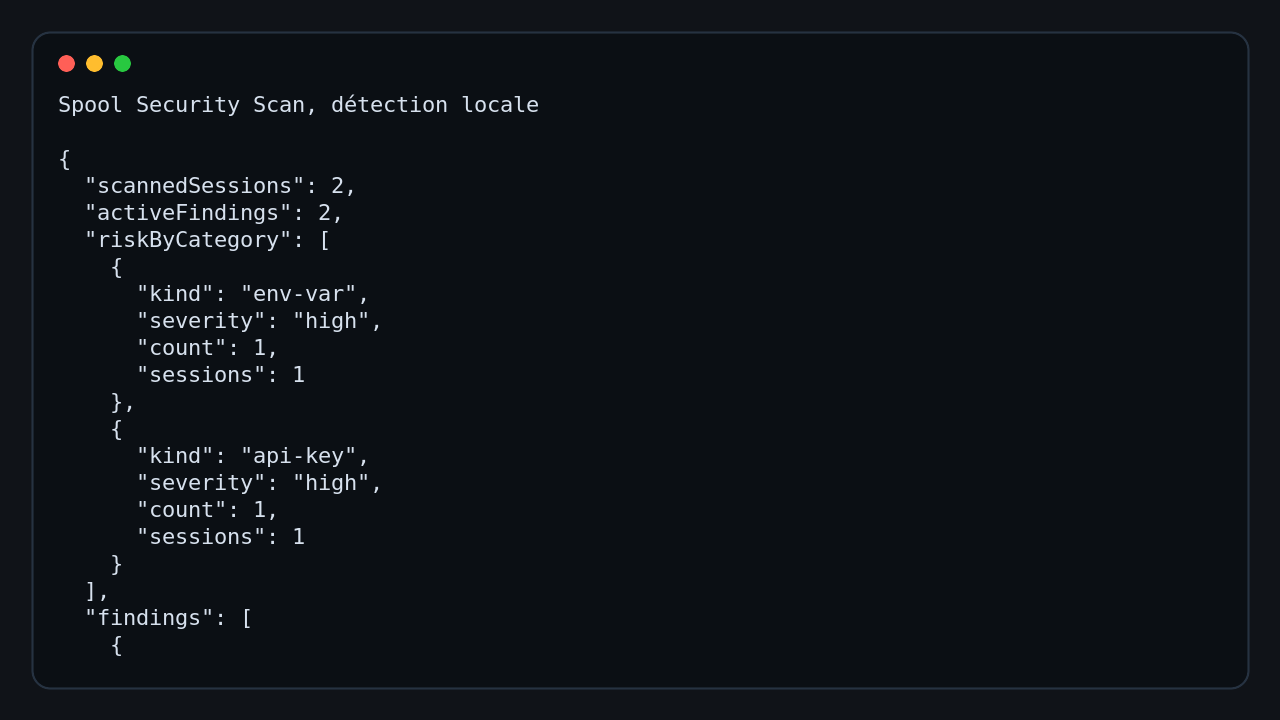The image size is (1280, 720).
Task: Click the top-level opening curly brace
Action: (64, 159)
